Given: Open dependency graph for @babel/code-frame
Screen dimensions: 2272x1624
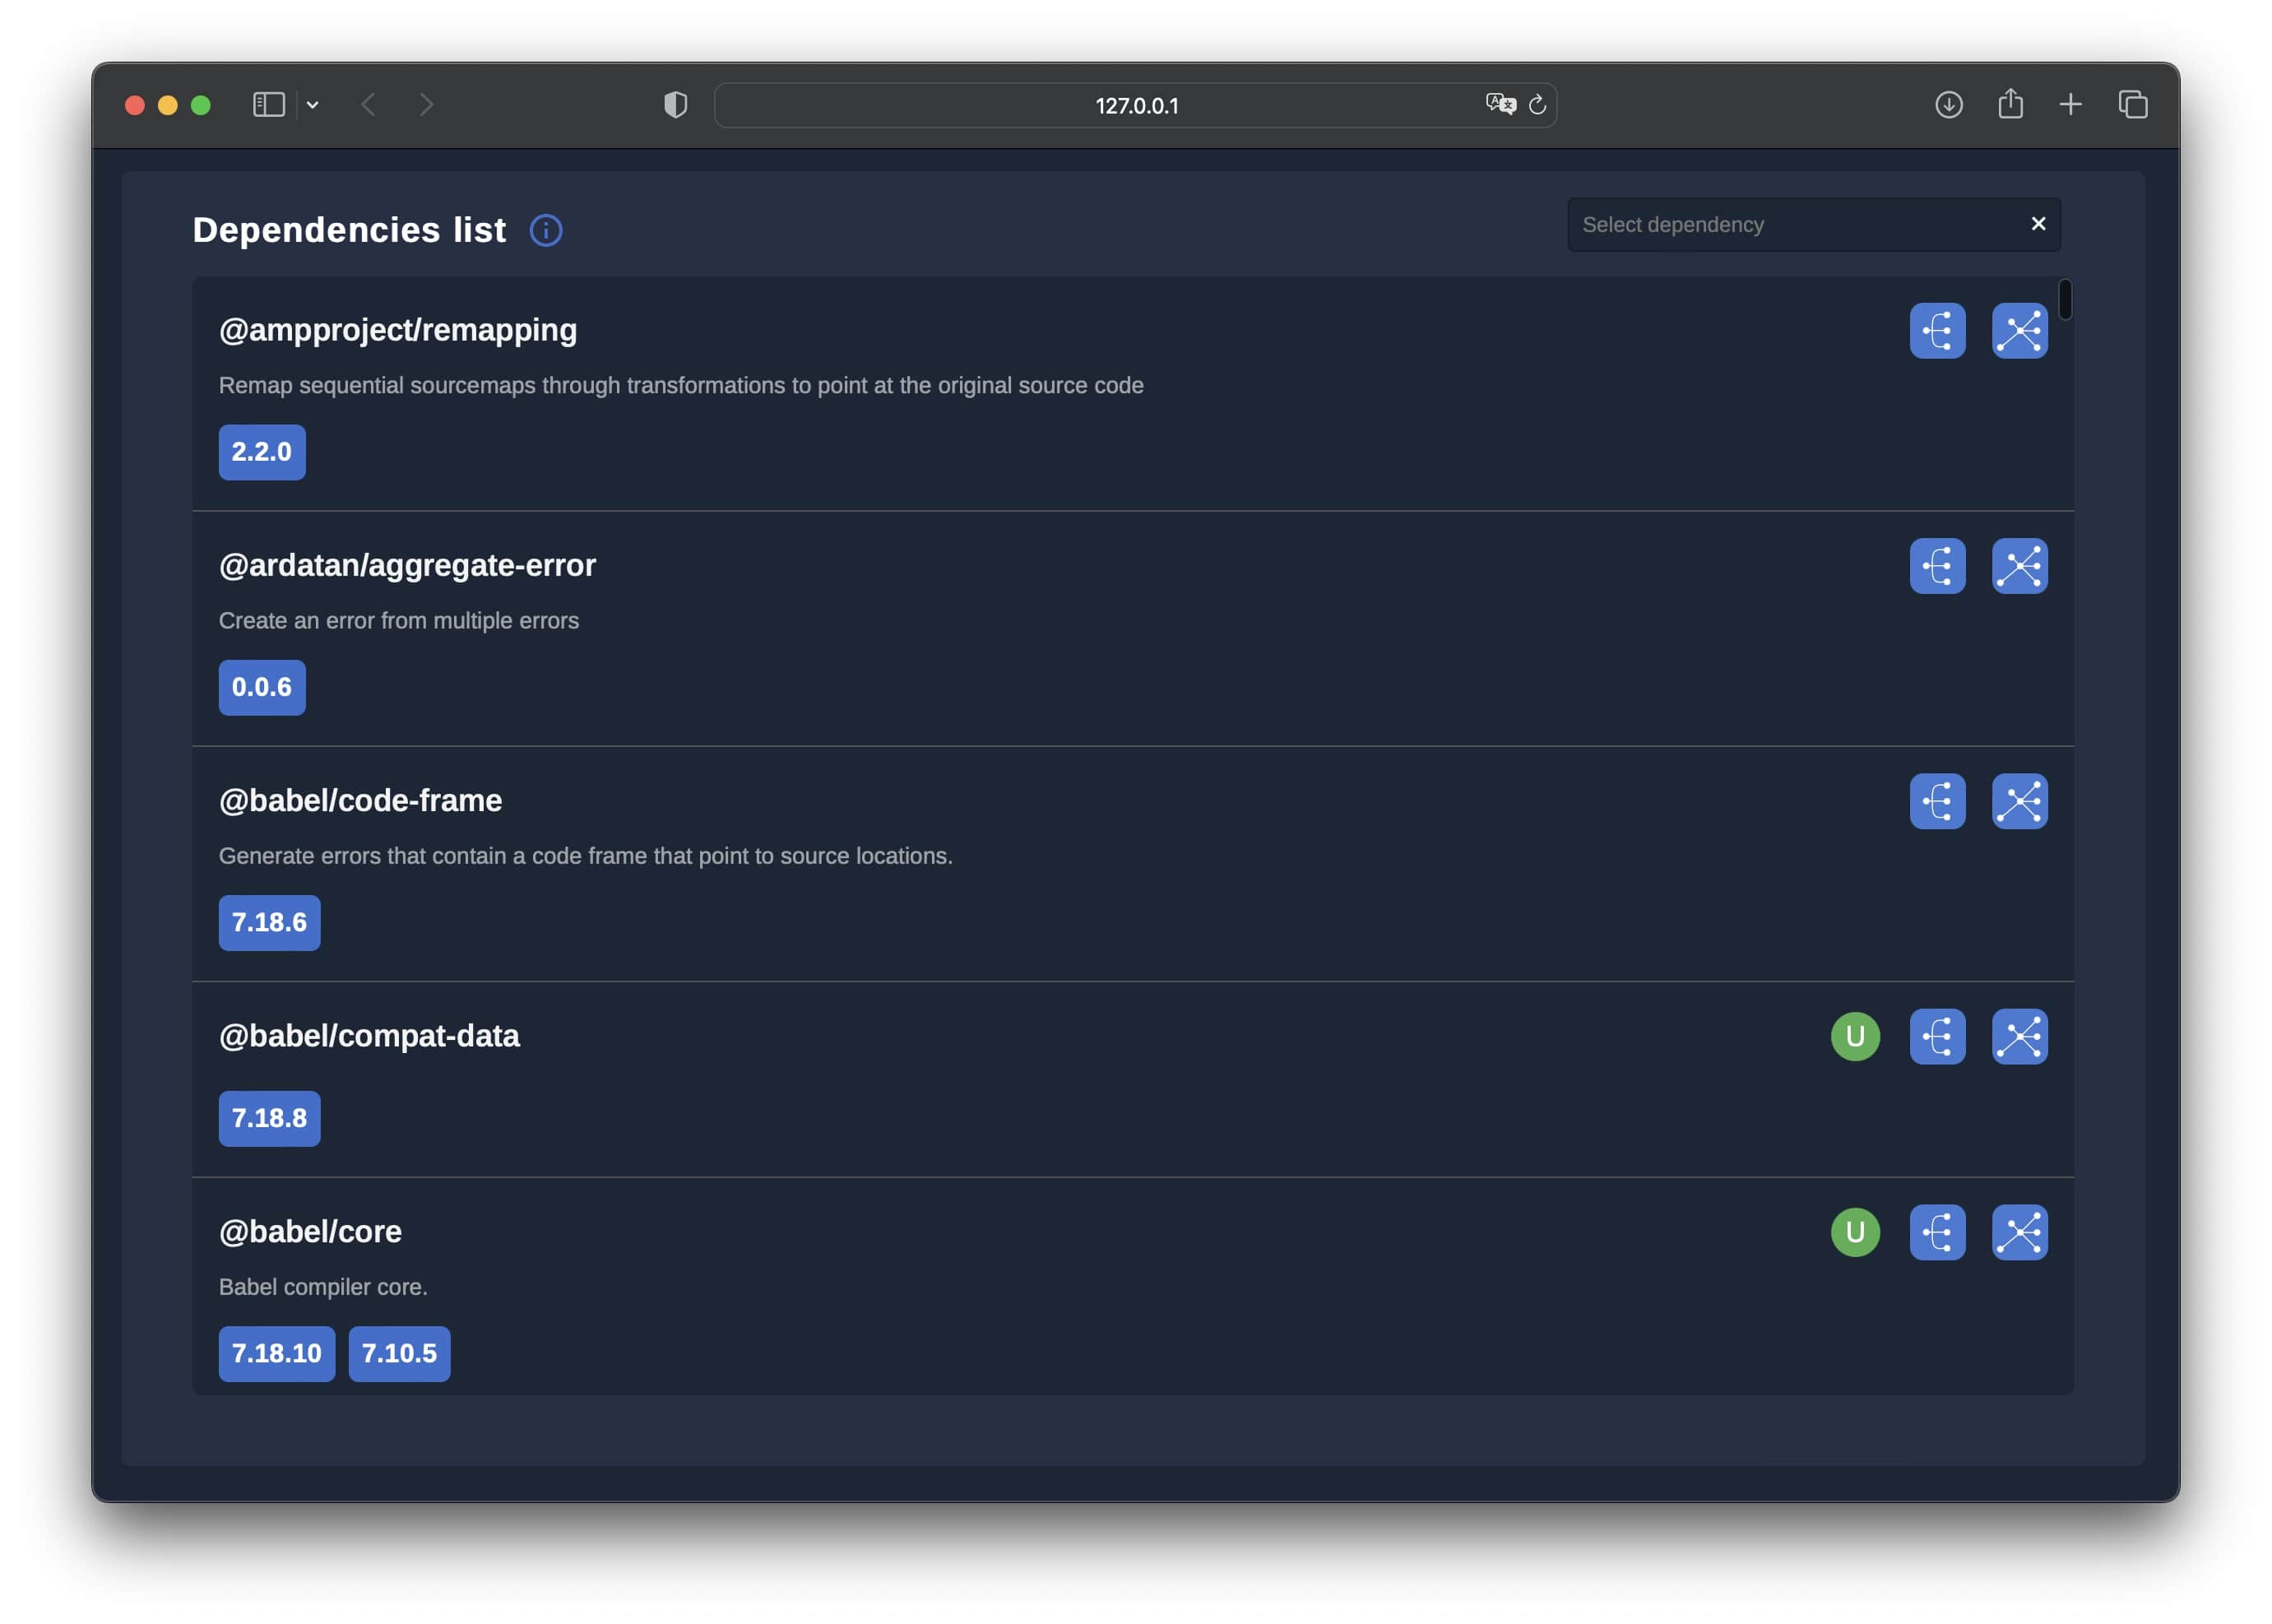Looking at the screenshot, I should tap(2019, 800).
